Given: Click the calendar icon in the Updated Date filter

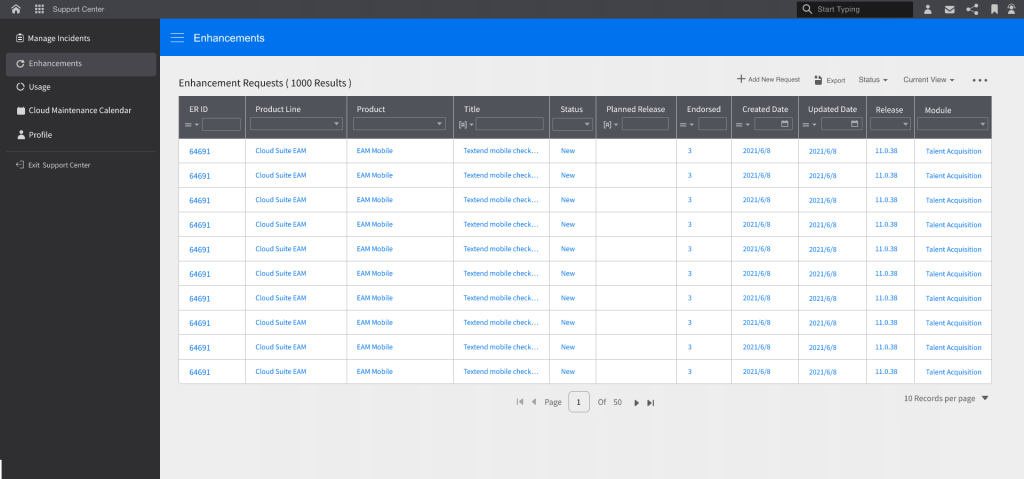Looking at the screenshot, I should tap(854, 124).
